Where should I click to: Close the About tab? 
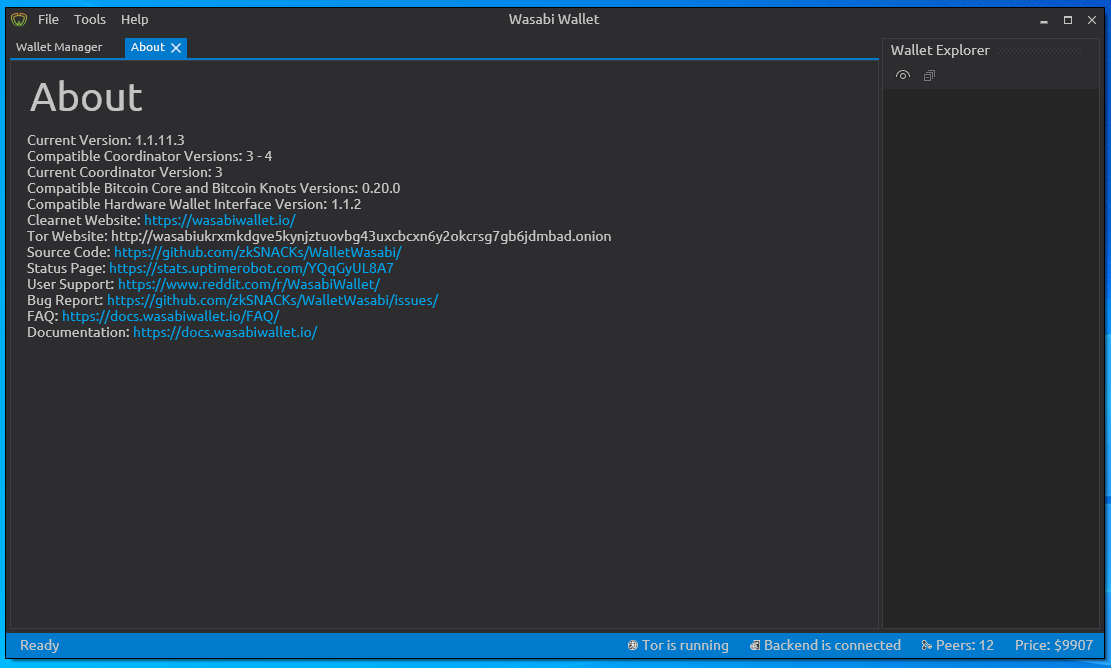pyautogui.click(x=176, y=48)
